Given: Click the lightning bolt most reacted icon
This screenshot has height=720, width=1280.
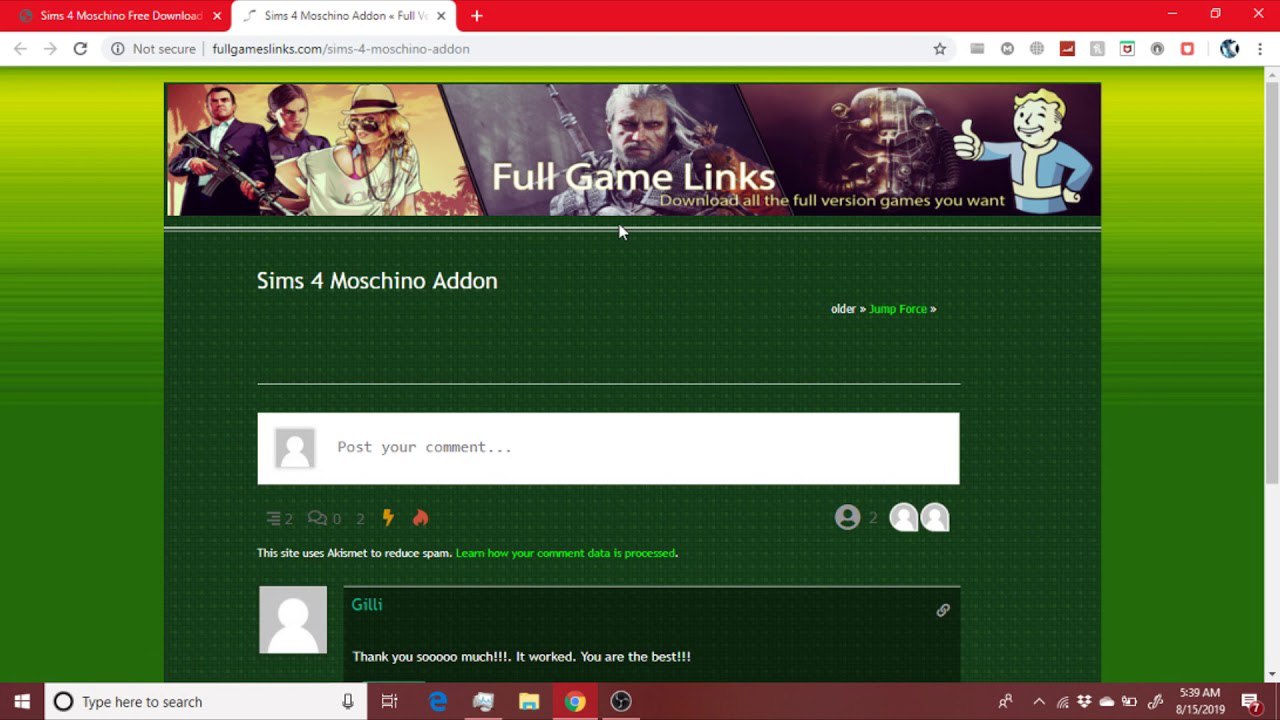Looking at the screenshot, I should coord(388,518).
